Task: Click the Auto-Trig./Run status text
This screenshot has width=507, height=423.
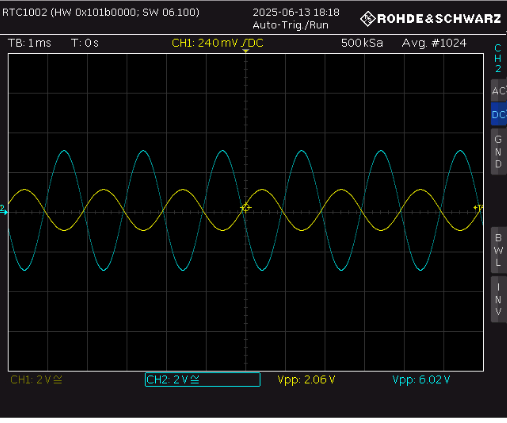Action: click(290, 25)
